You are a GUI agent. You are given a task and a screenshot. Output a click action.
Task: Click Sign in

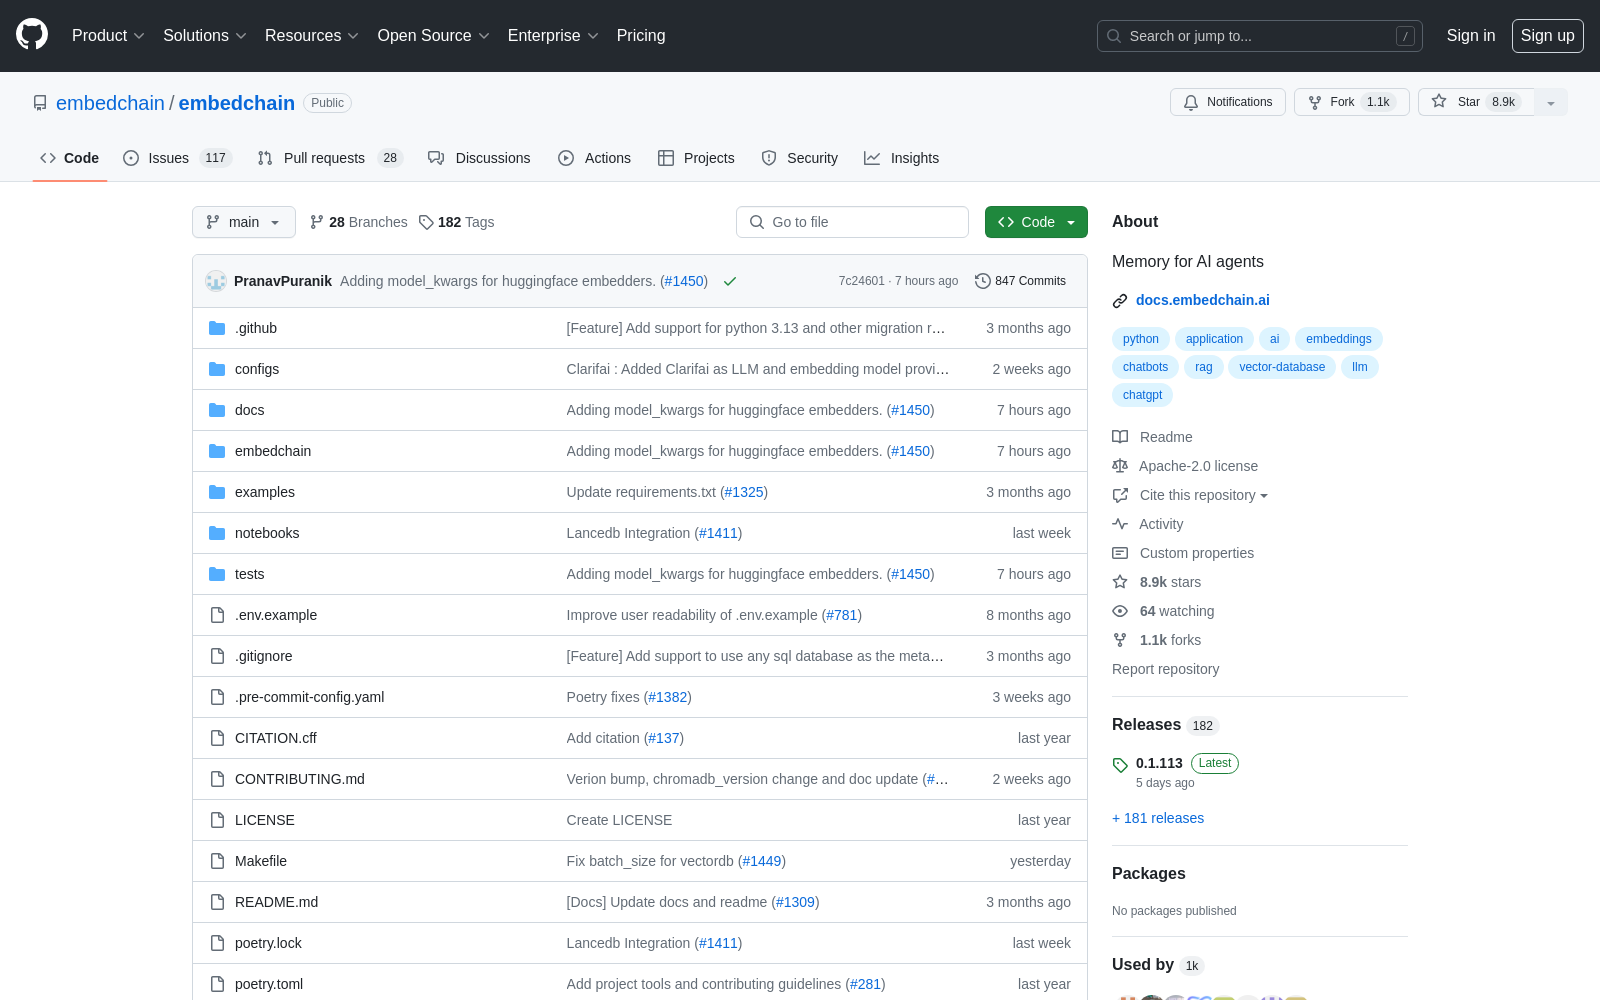pyautogui.click(x=1471, y=35)
